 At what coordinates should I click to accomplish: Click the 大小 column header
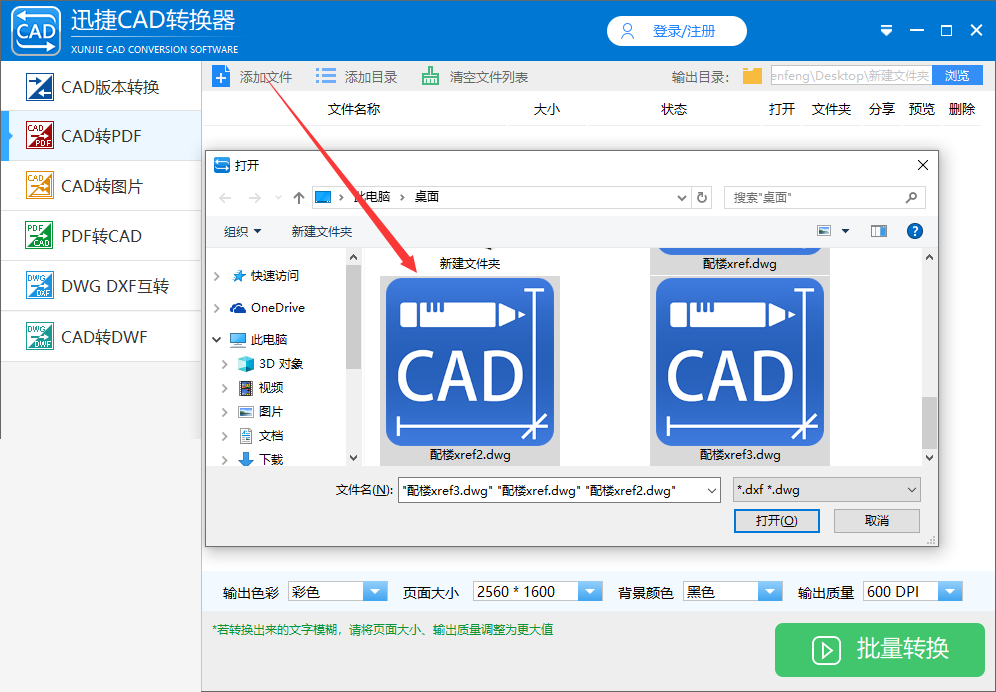click(546, 109)
